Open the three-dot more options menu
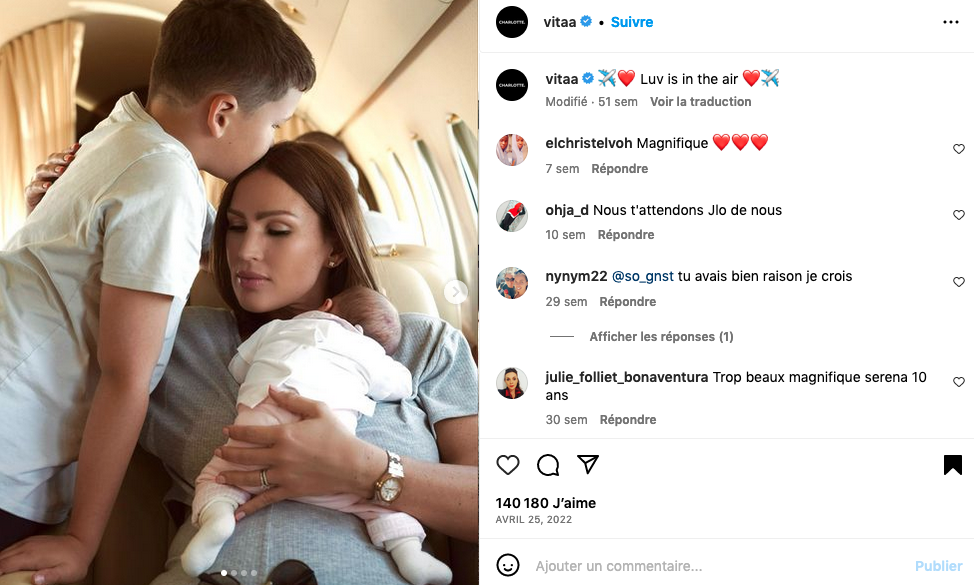The height and width of the screenshot is (585, 974). pyautogui.click(x=950, y=22)
